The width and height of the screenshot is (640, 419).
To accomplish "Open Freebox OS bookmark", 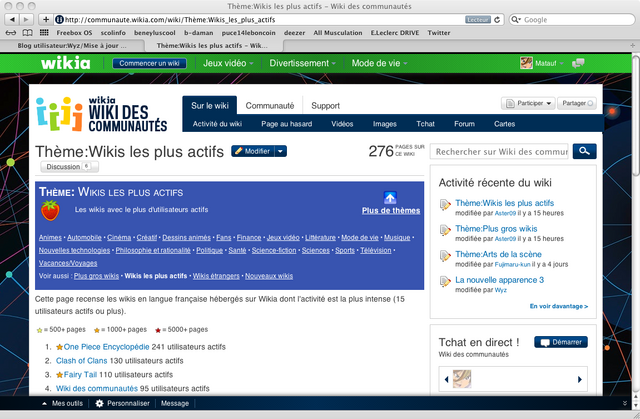I will point(74,33).
